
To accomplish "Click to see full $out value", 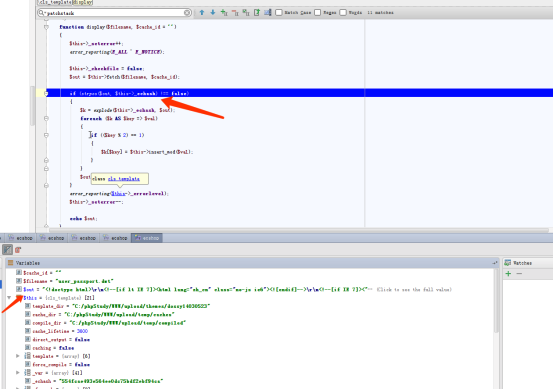I will 414,290.
